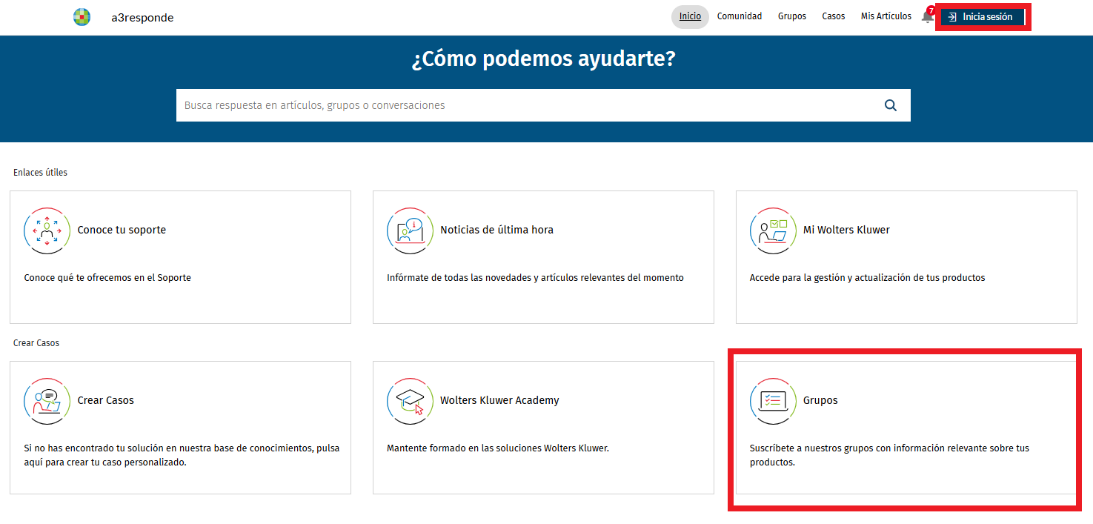Click the Mi Wolters Kluwer icon

(x=773, y=230)
